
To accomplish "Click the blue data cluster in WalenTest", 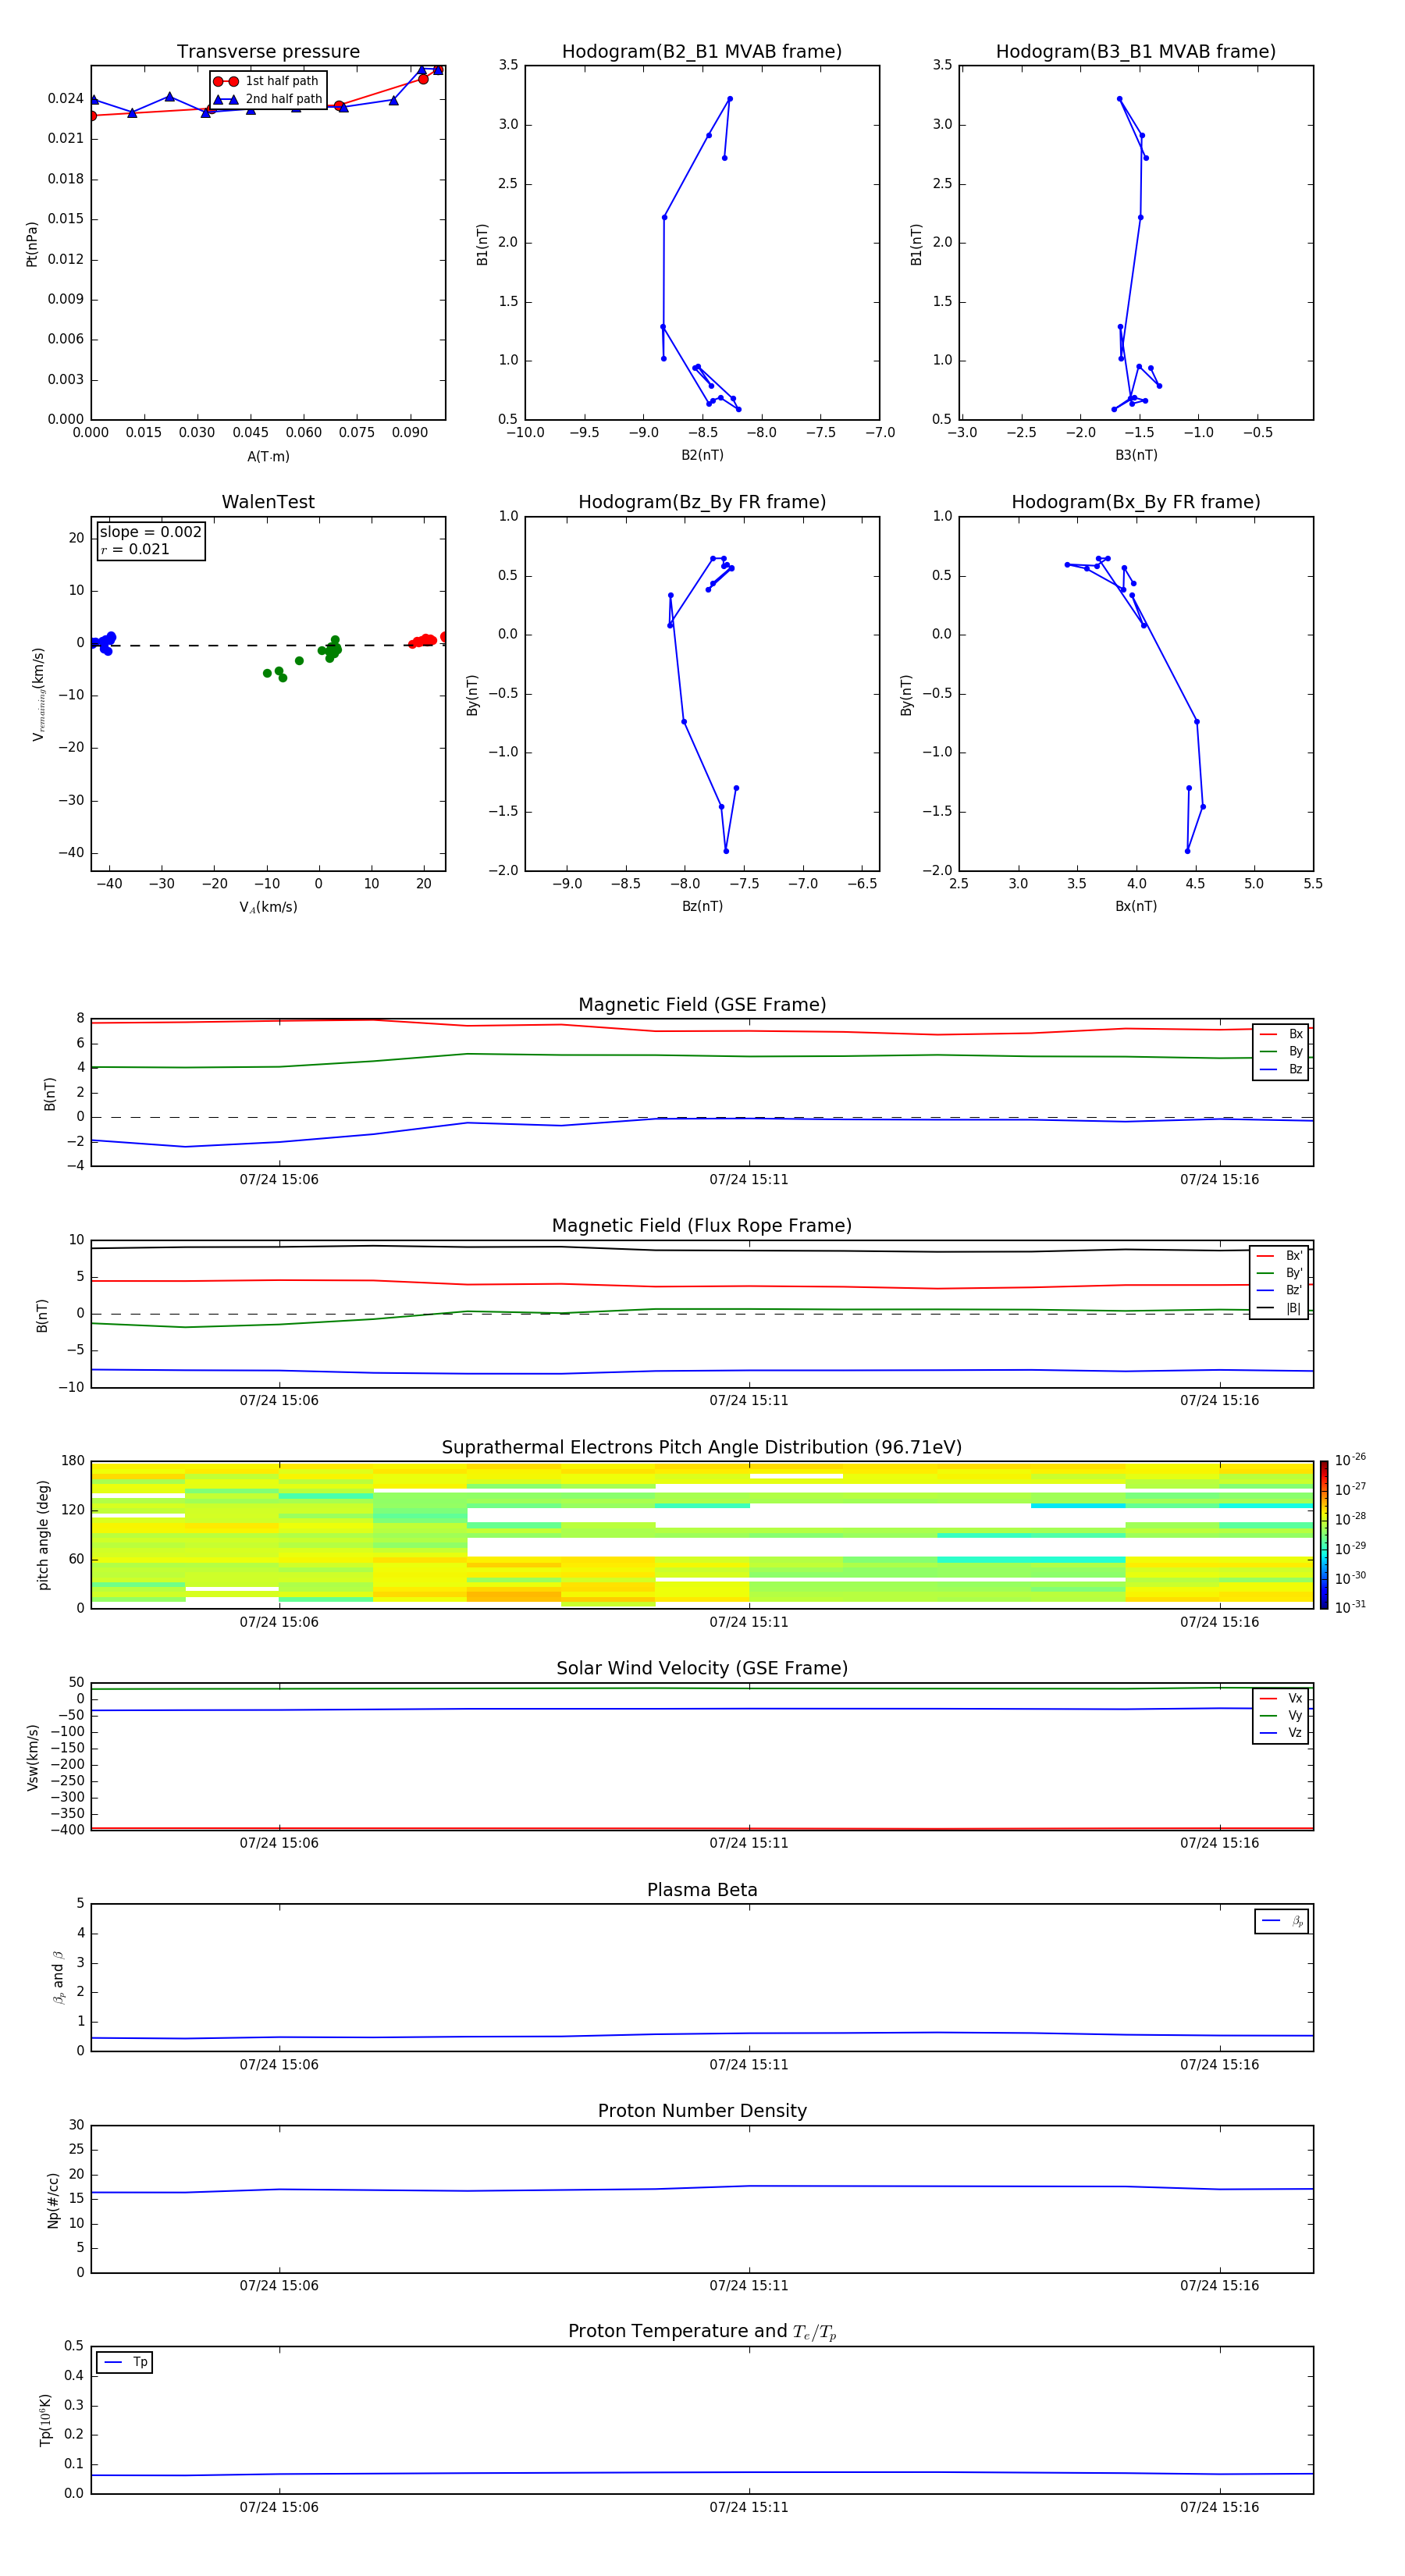I will click(103, 642).
